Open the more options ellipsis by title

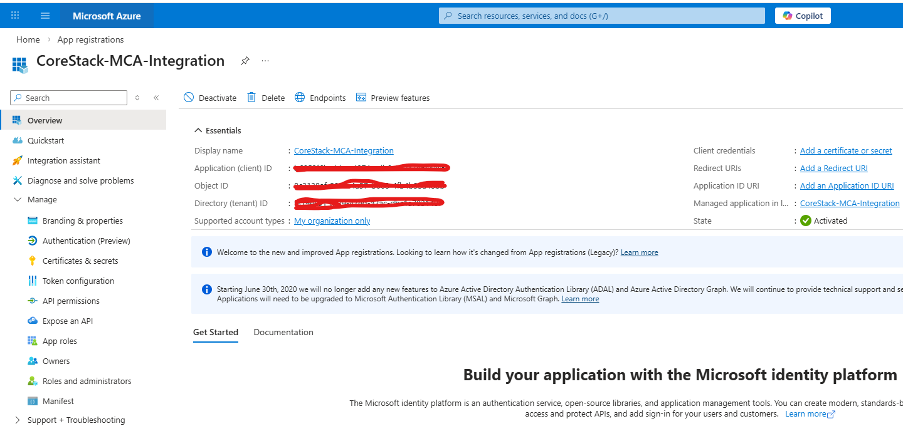(x=265, y=61)
